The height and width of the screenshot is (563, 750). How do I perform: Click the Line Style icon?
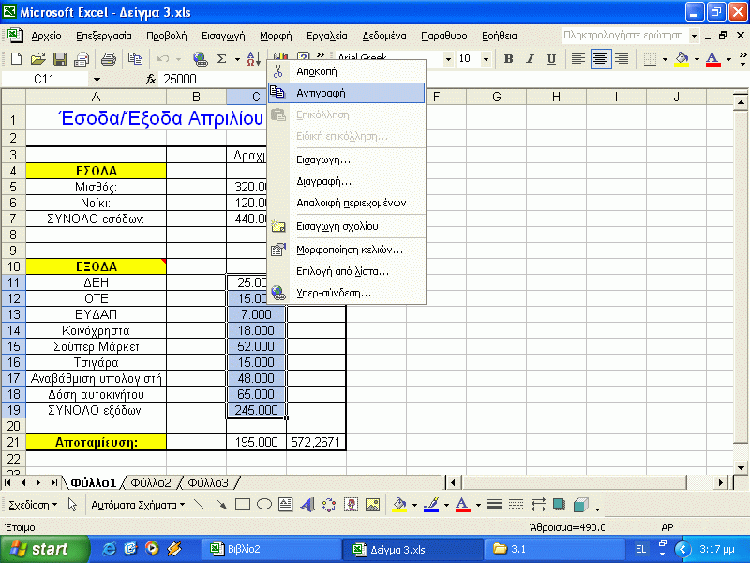coord(494,505)
